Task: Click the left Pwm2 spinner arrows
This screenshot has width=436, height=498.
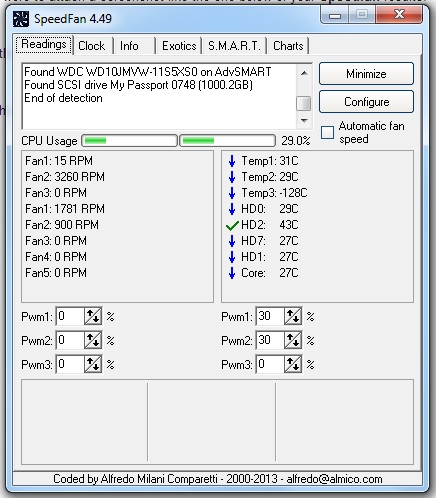Action: [93, 340]
